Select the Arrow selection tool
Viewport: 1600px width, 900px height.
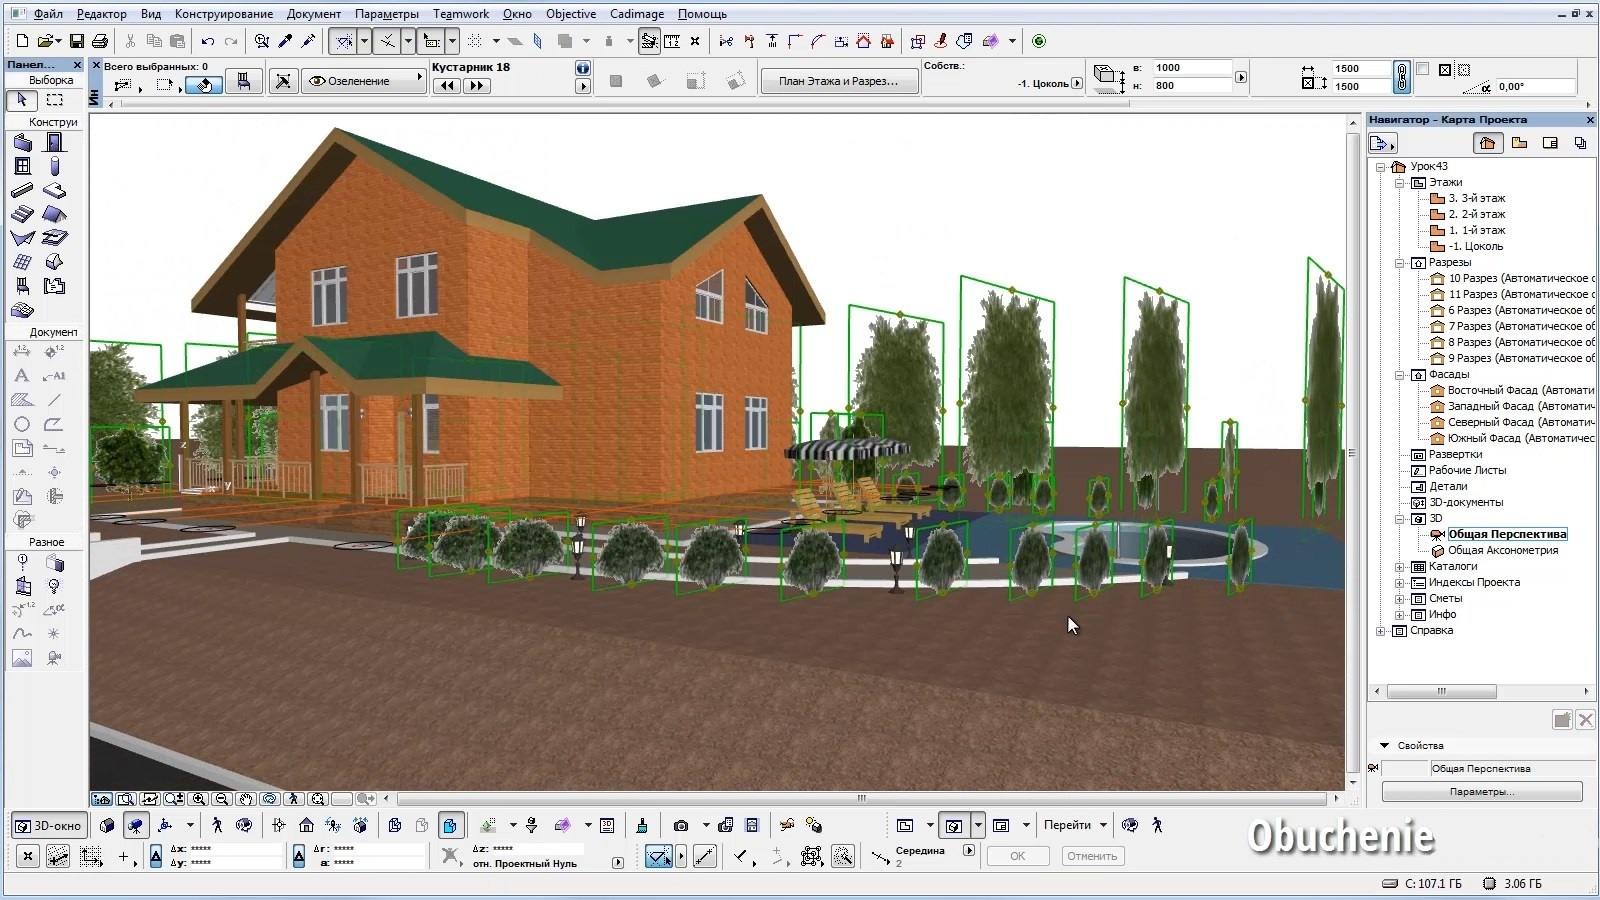(x=22, y=100)
